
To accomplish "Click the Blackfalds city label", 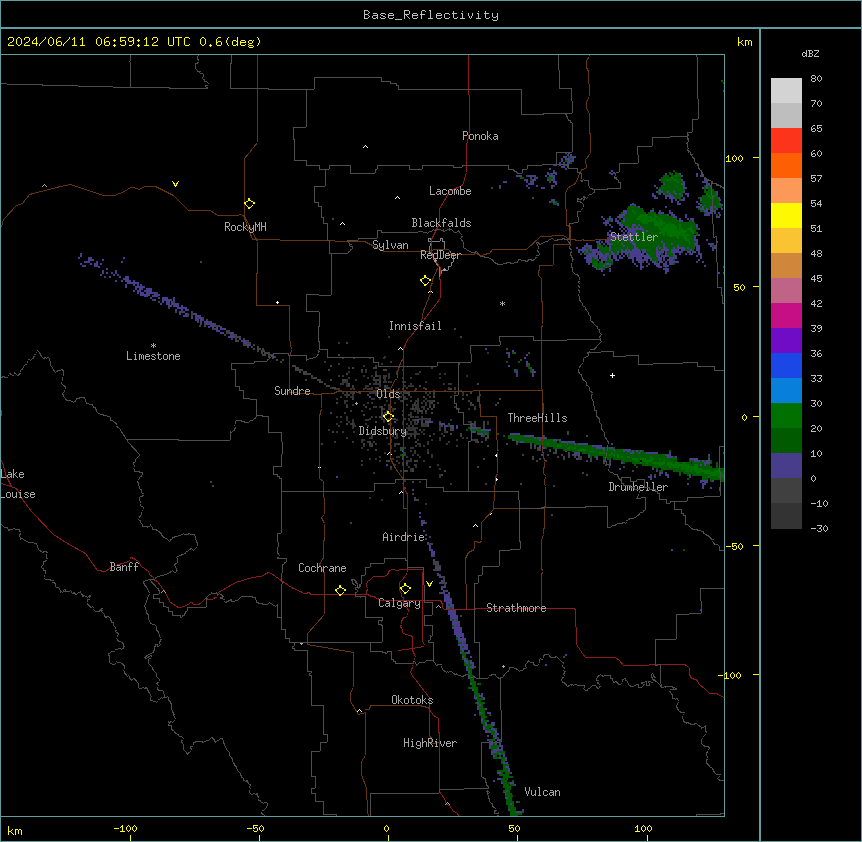I will click(441, 223).
